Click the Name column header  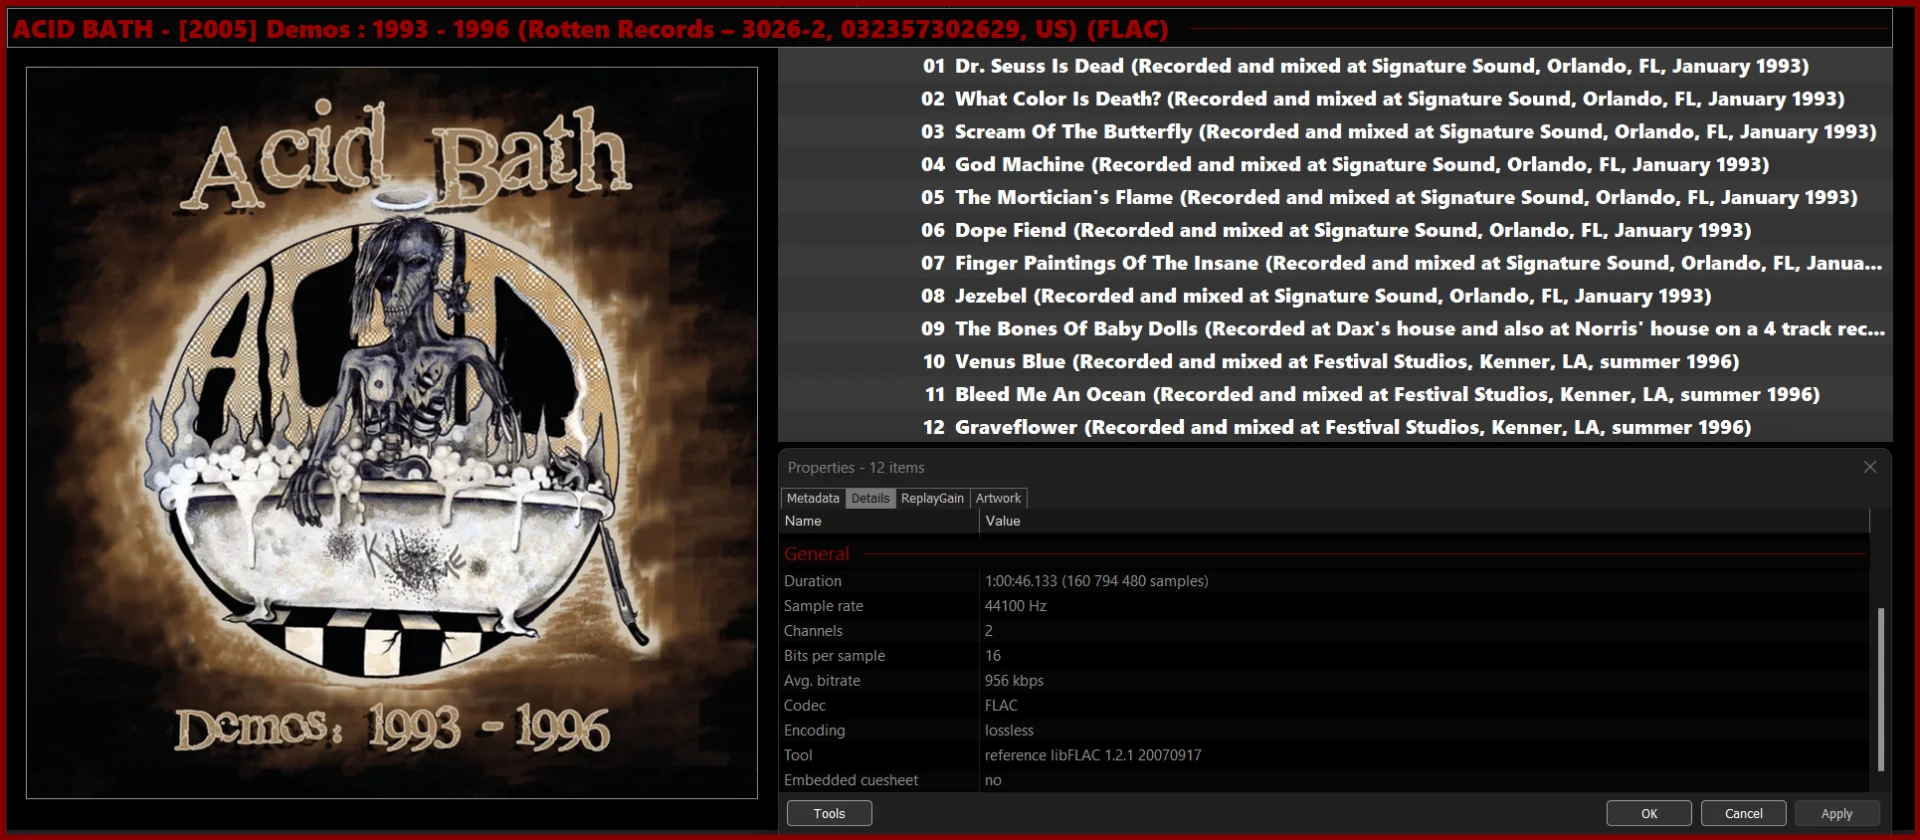point(879,521)
